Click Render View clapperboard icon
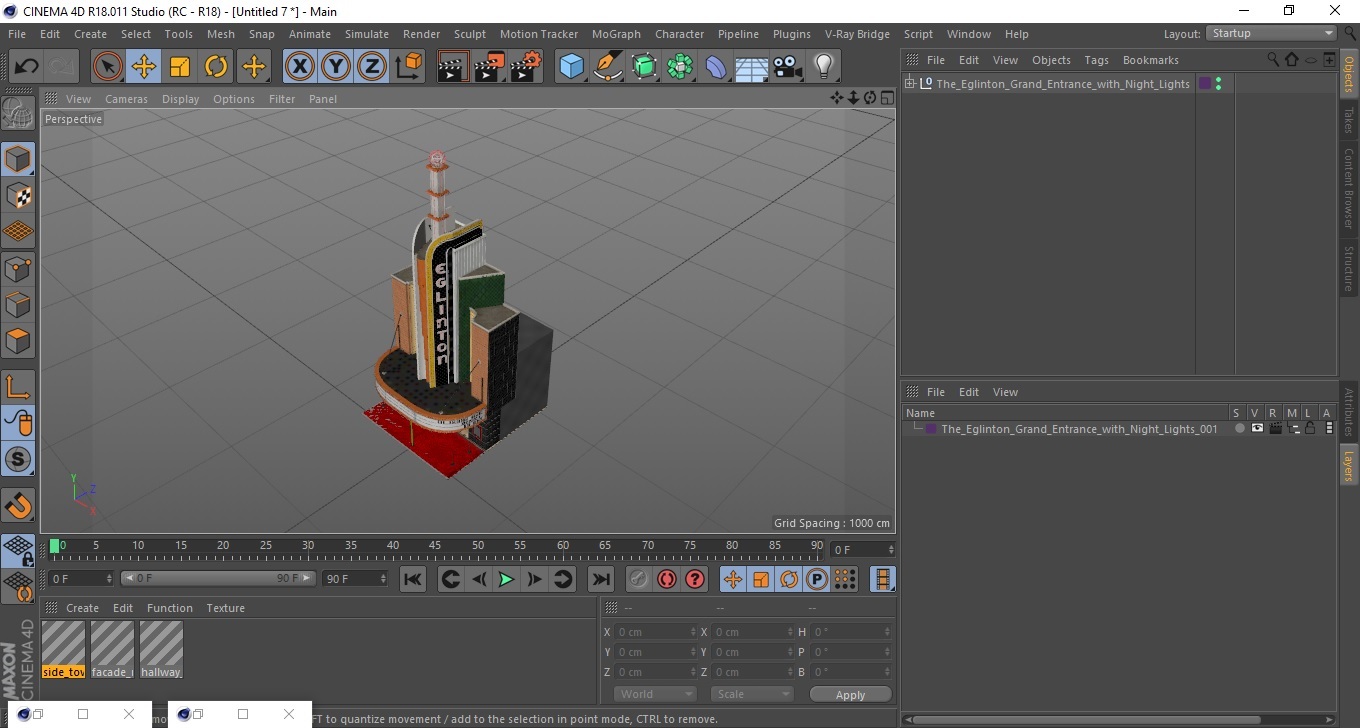 pos(453,67)
